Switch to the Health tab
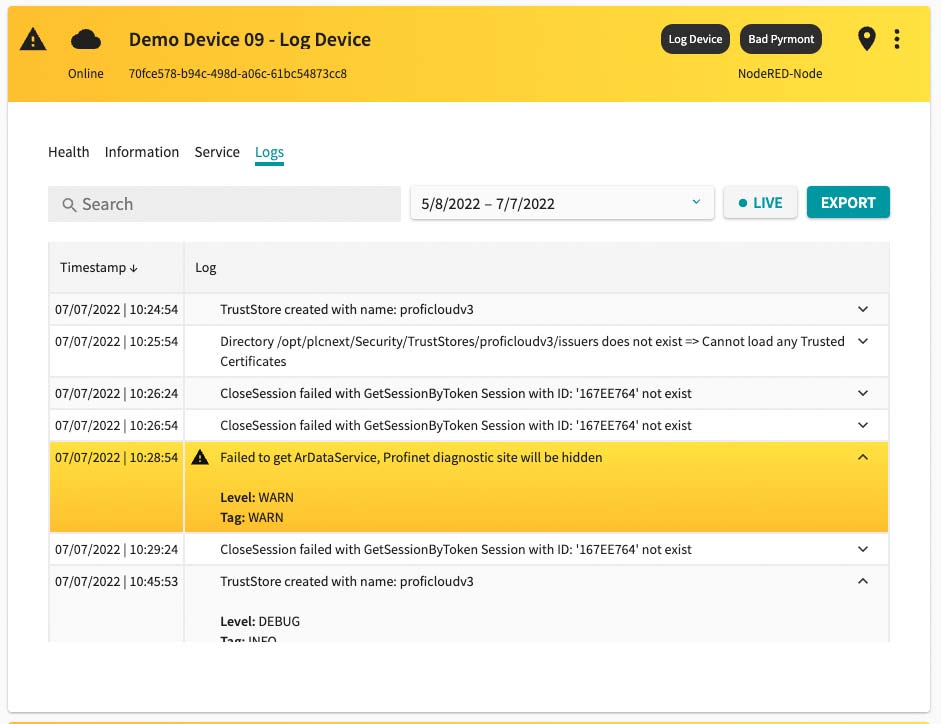The image size is (941, 724). pyautogui.click(x=68, y=152)
